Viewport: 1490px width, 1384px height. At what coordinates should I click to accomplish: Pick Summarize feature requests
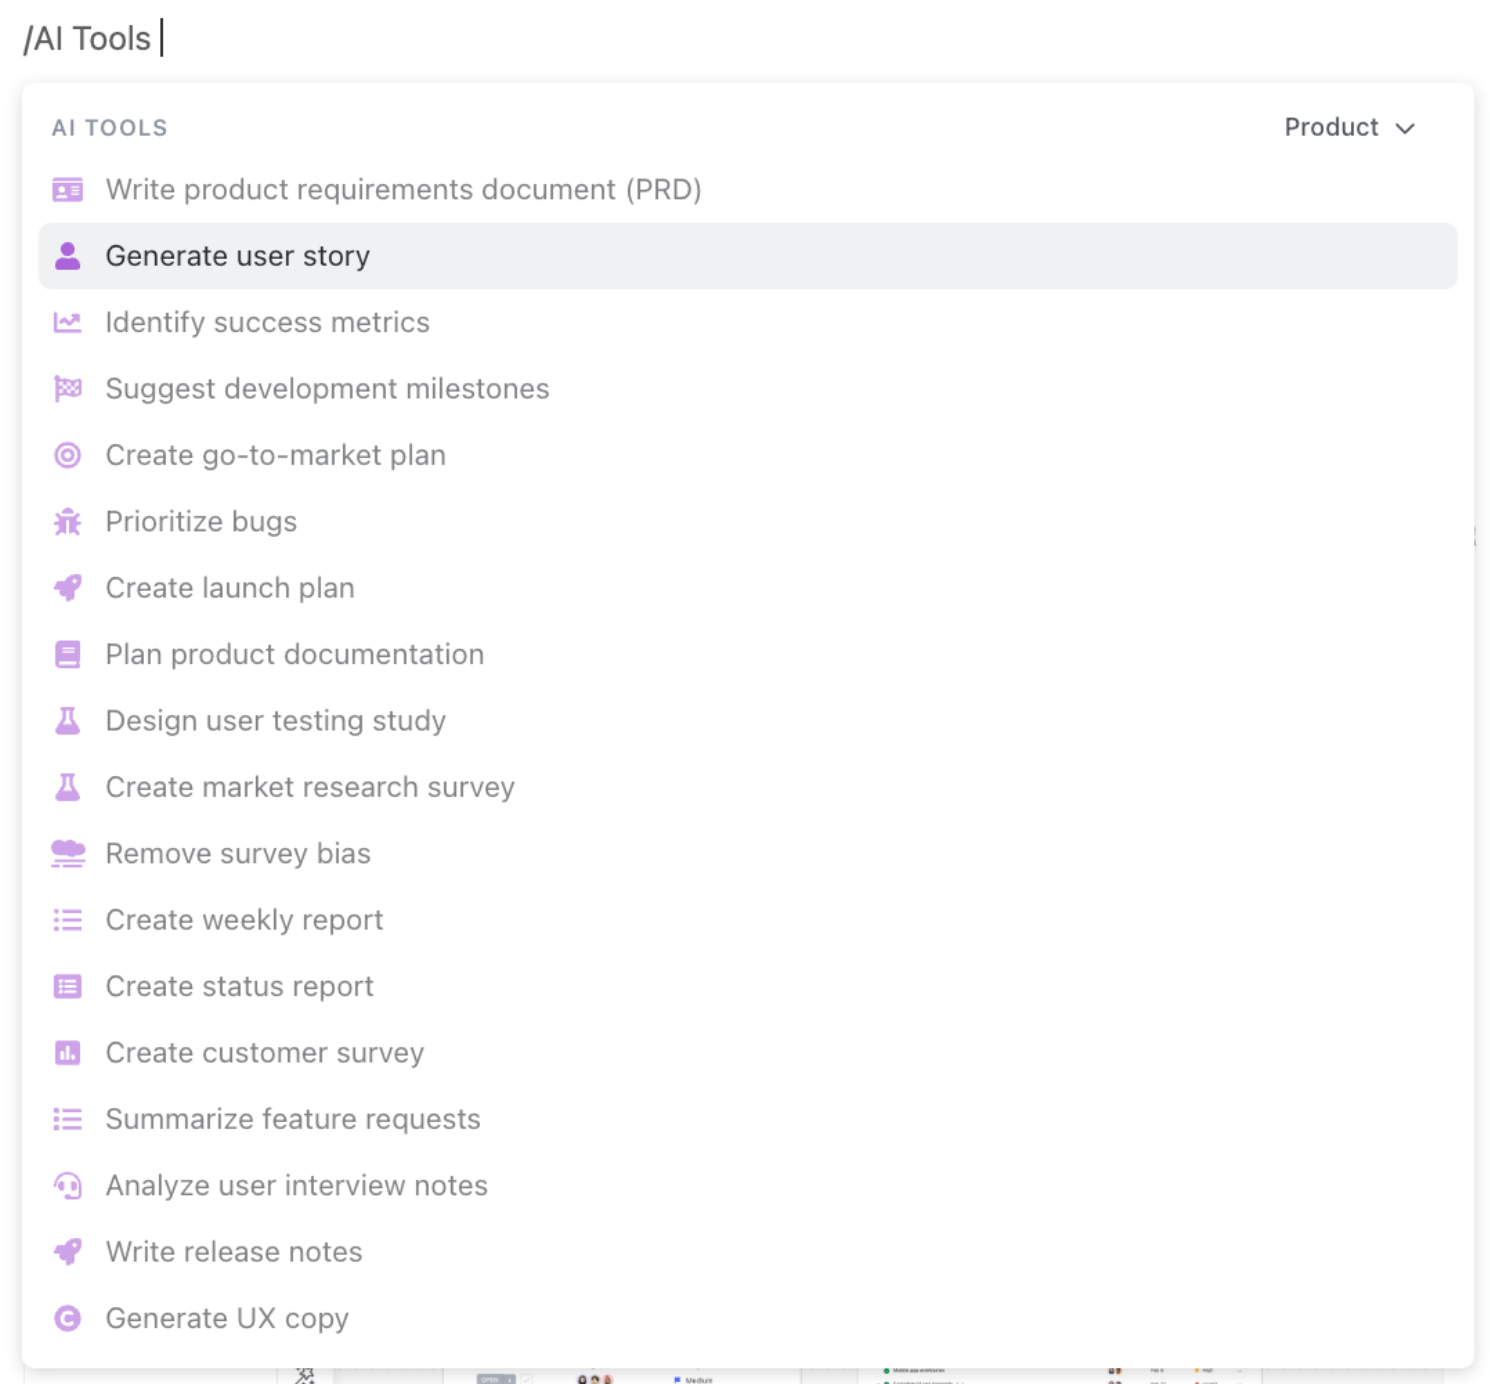747,1119
